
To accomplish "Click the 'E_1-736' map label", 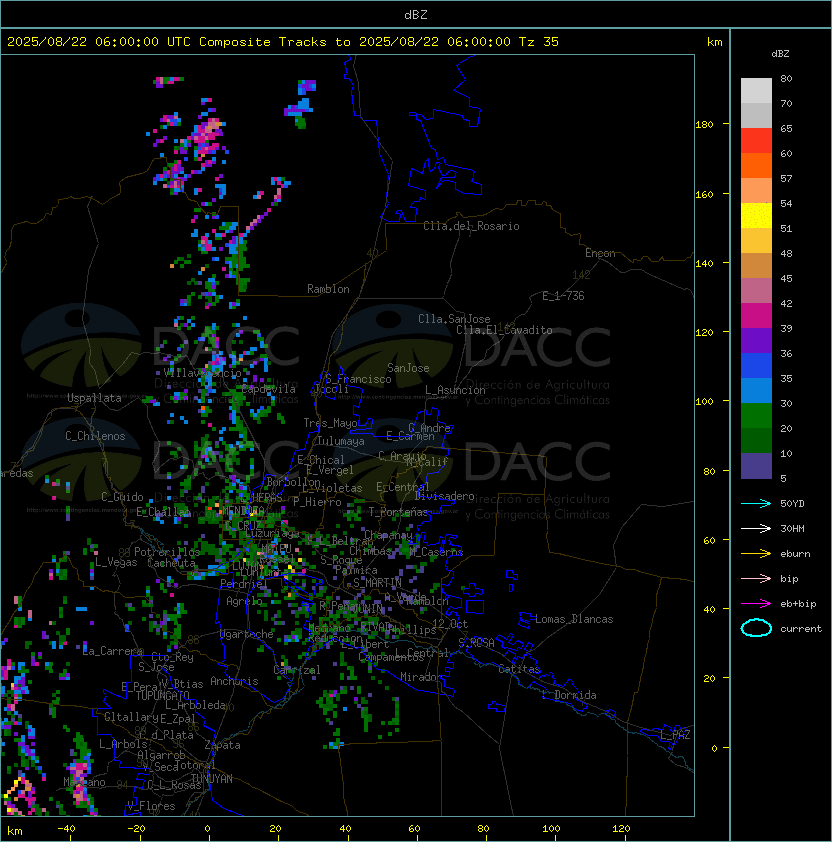I will (563, 296).
